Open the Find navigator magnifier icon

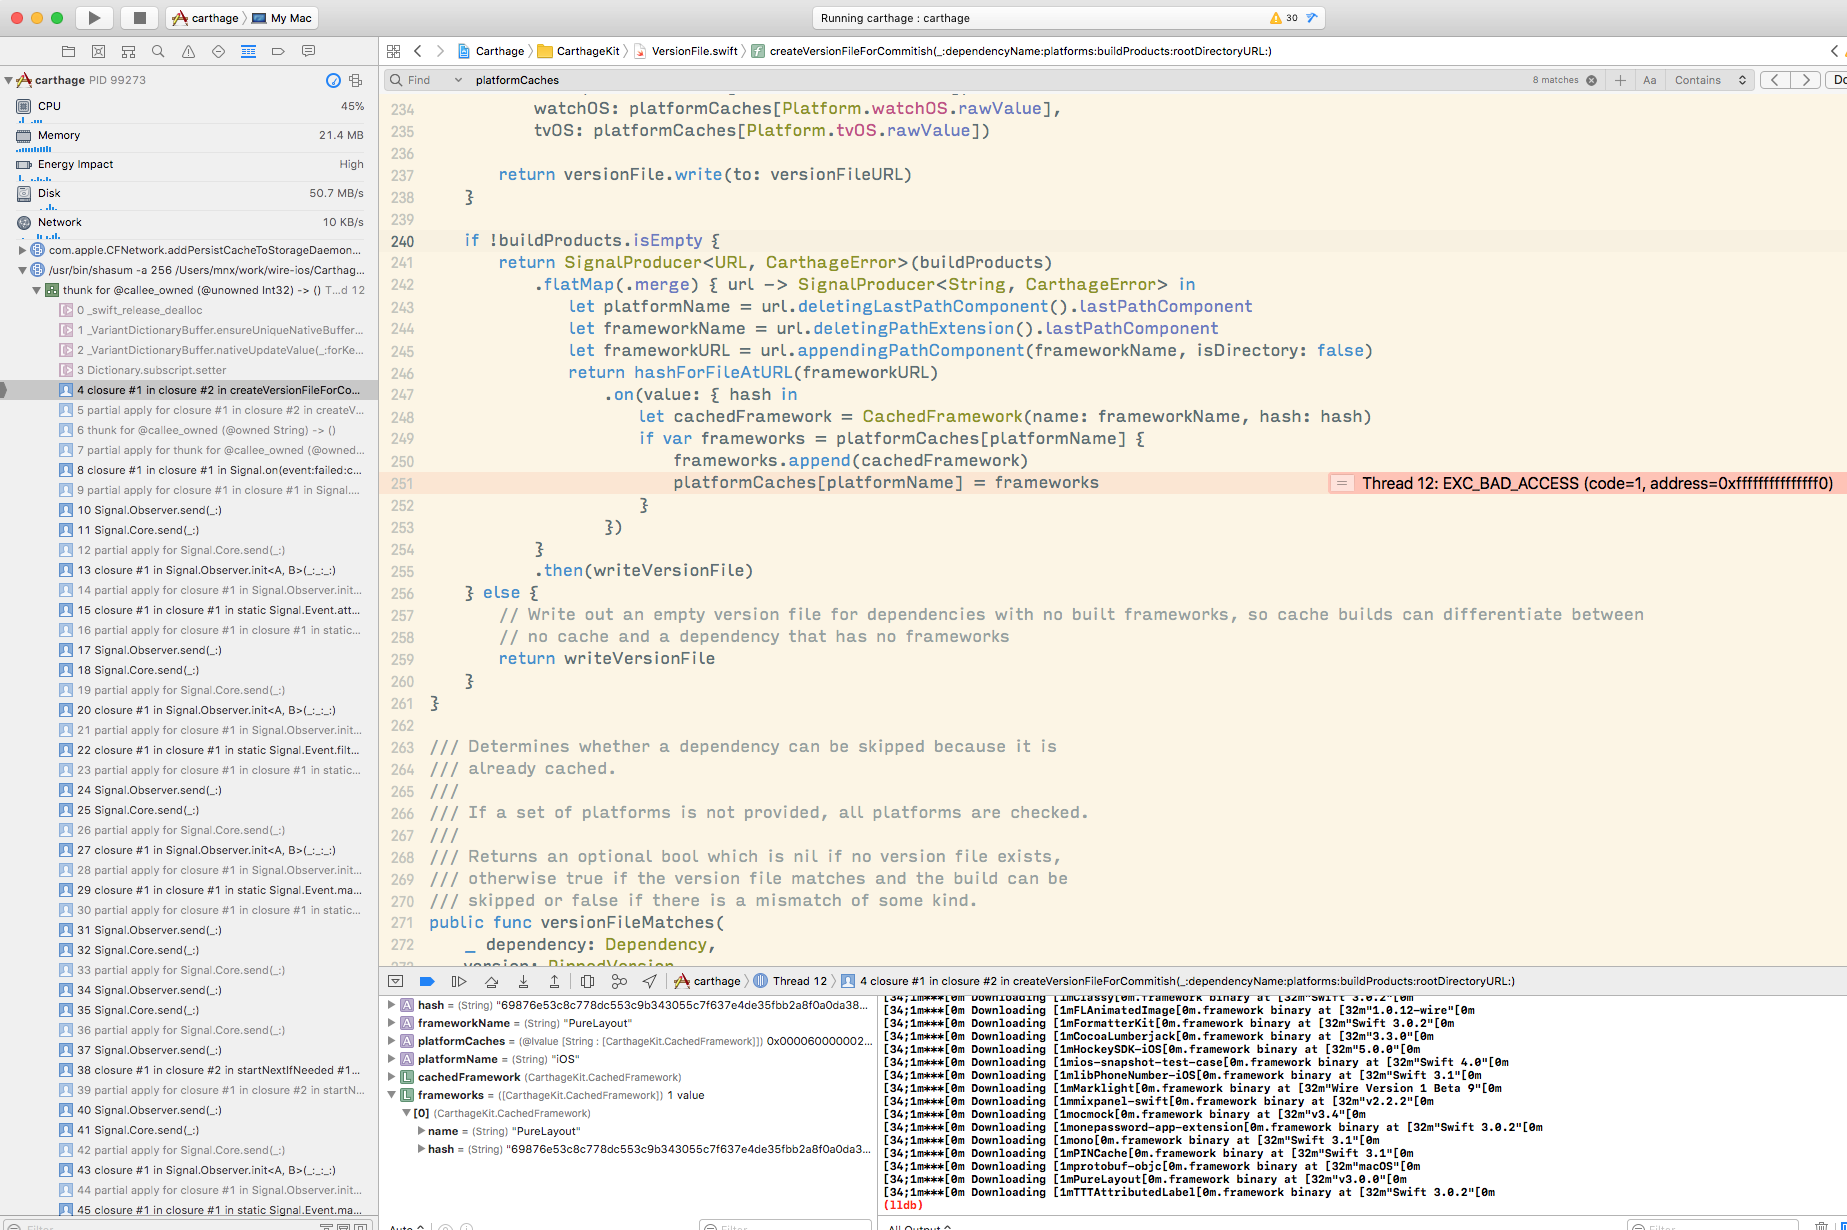(158, 51)
